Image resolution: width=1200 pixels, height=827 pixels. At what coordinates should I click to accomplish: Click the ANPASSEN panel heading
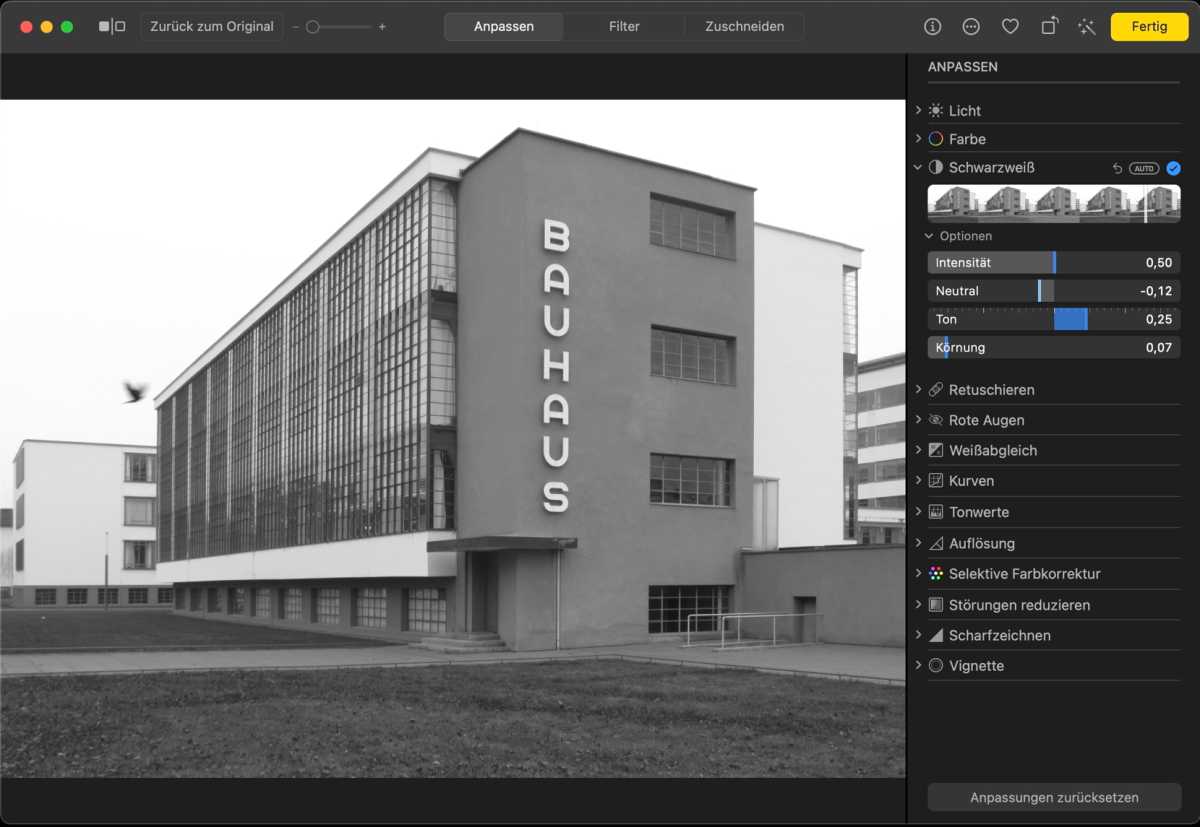pos(963,67)
